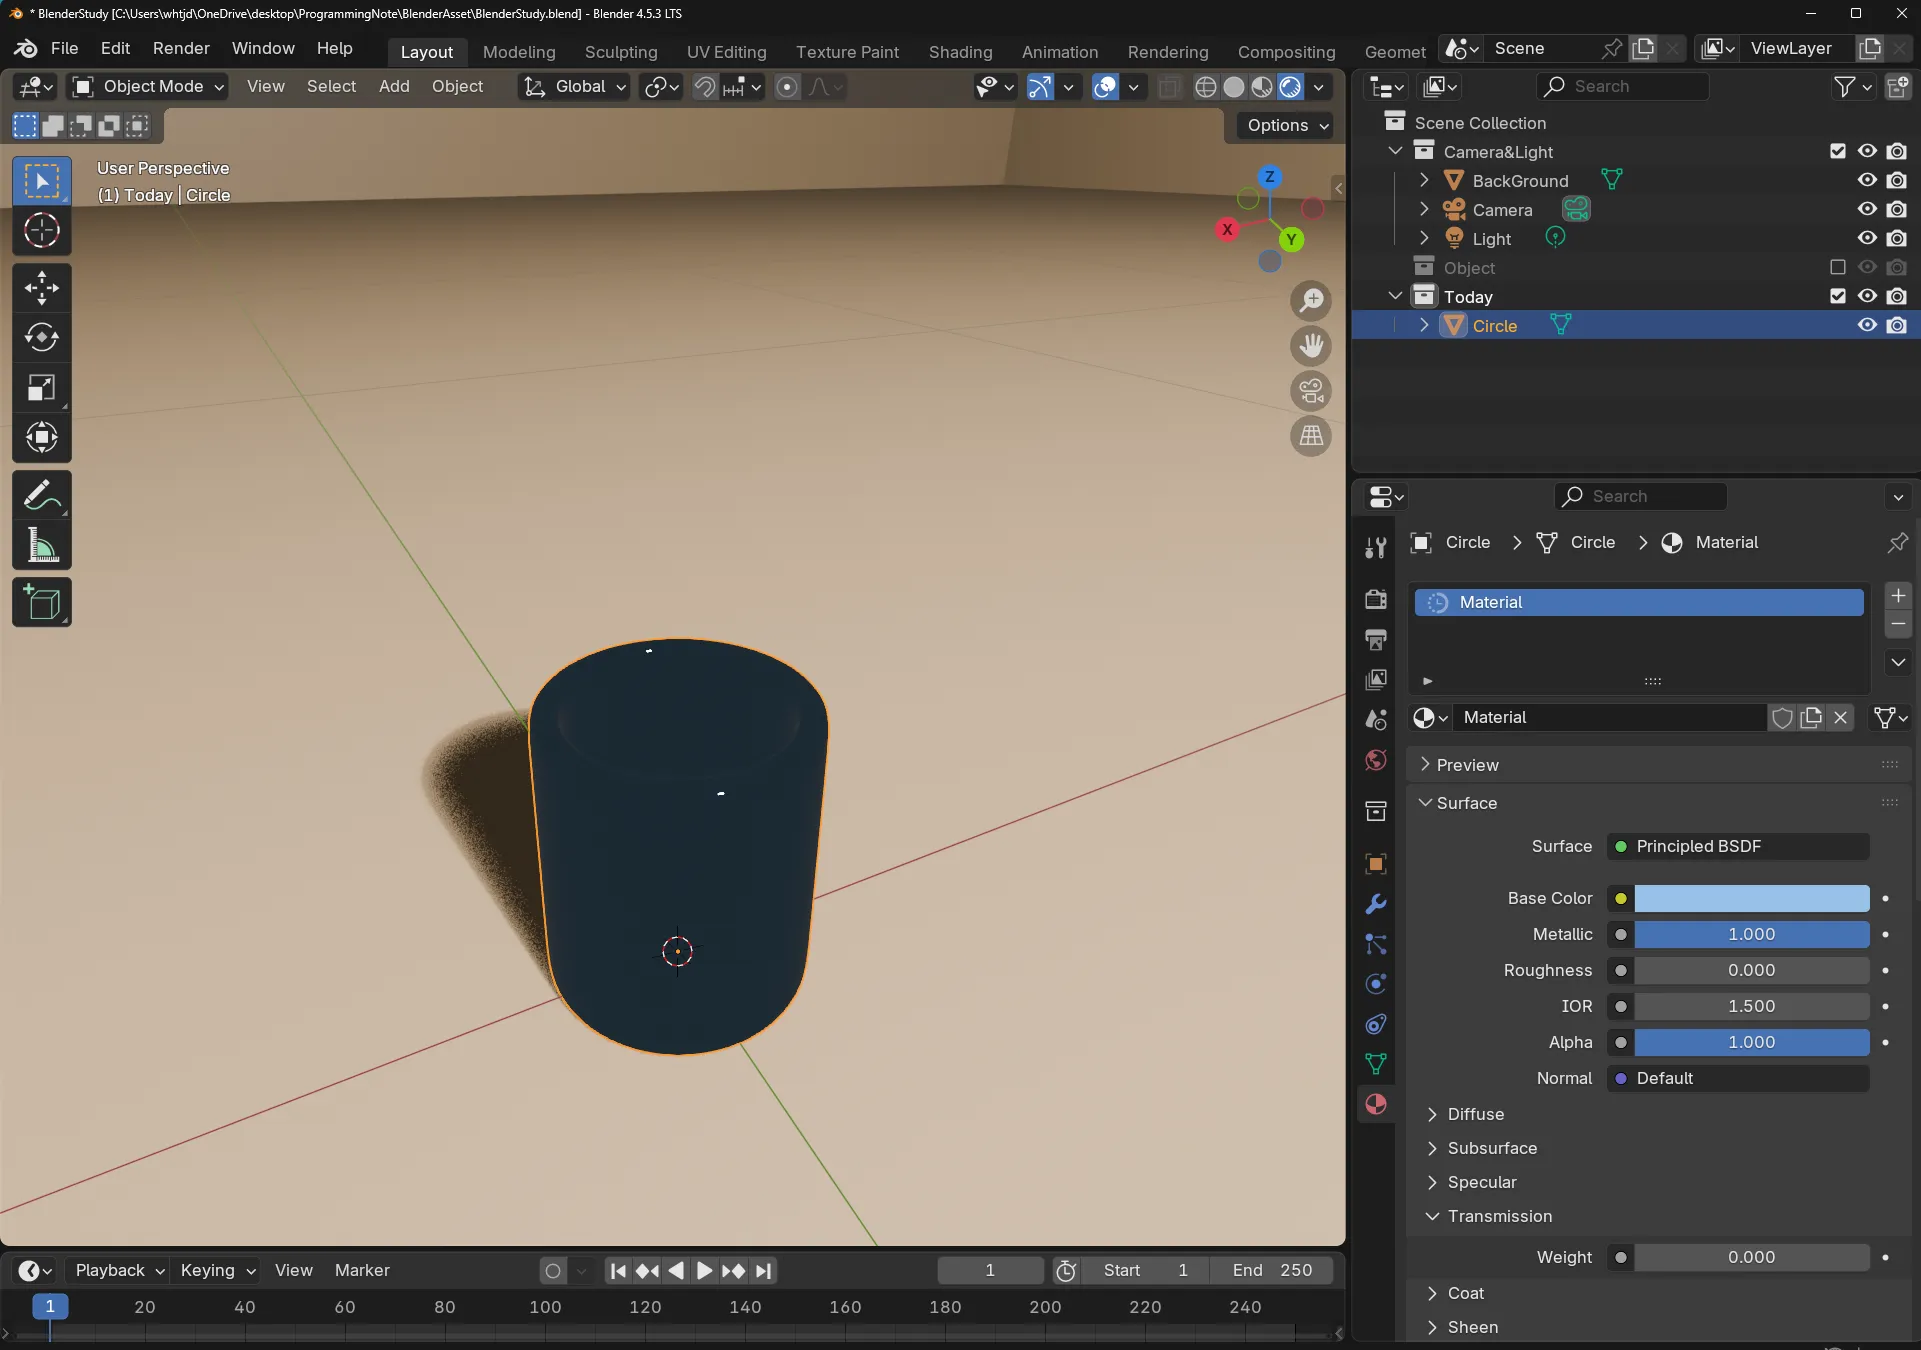Viewport: 1921px width, 1350px height.
Task: Uncheck the Today collection checkbox
Action: click(1838, 296)
